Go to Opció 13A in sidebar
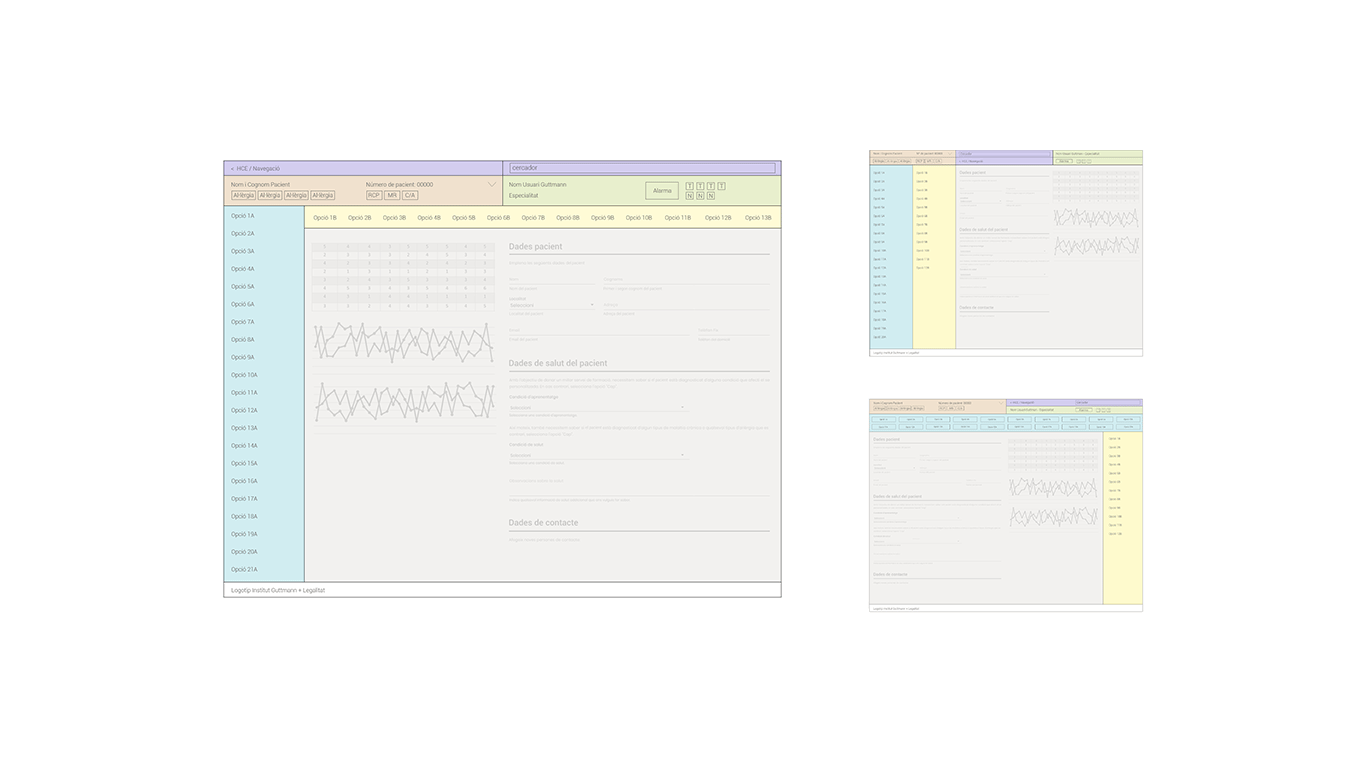Screen dimensions: 1351x760 coord(244,428)
